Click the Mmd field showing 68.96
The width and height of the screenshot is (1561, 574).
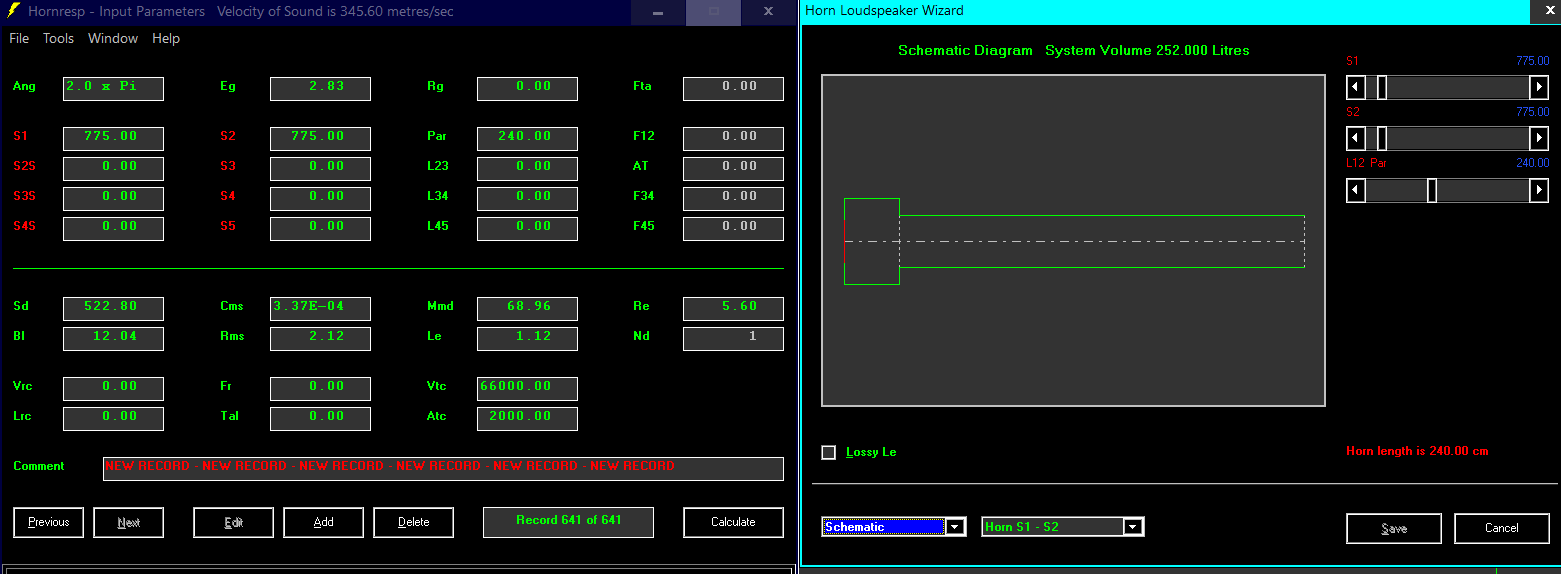click(x=527, y=308)
